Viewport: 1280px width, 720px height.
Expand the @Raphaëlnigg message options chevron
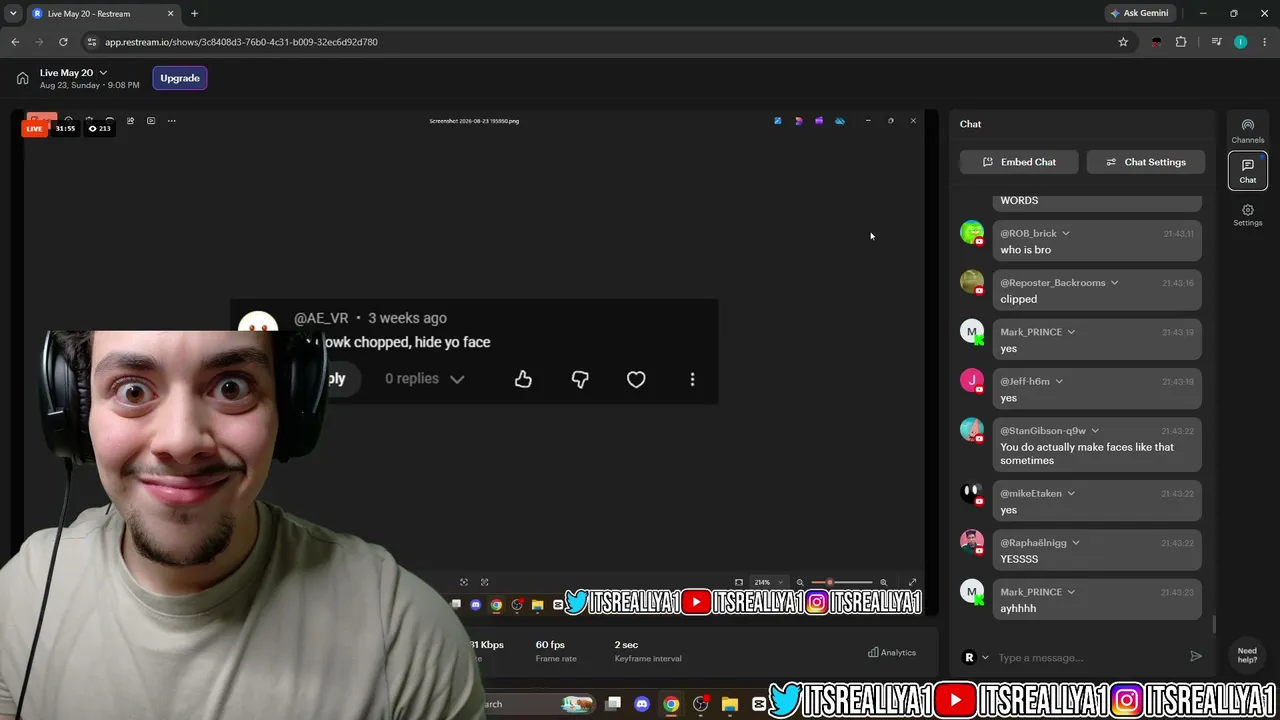1076,543
